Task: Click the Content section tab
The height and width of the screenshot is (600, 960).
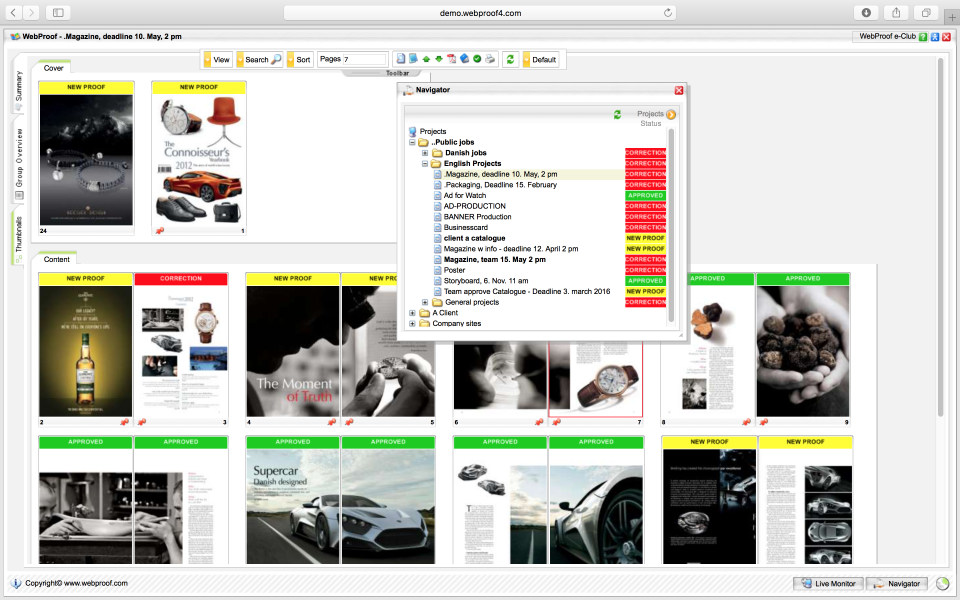Action: click(57, 259)
